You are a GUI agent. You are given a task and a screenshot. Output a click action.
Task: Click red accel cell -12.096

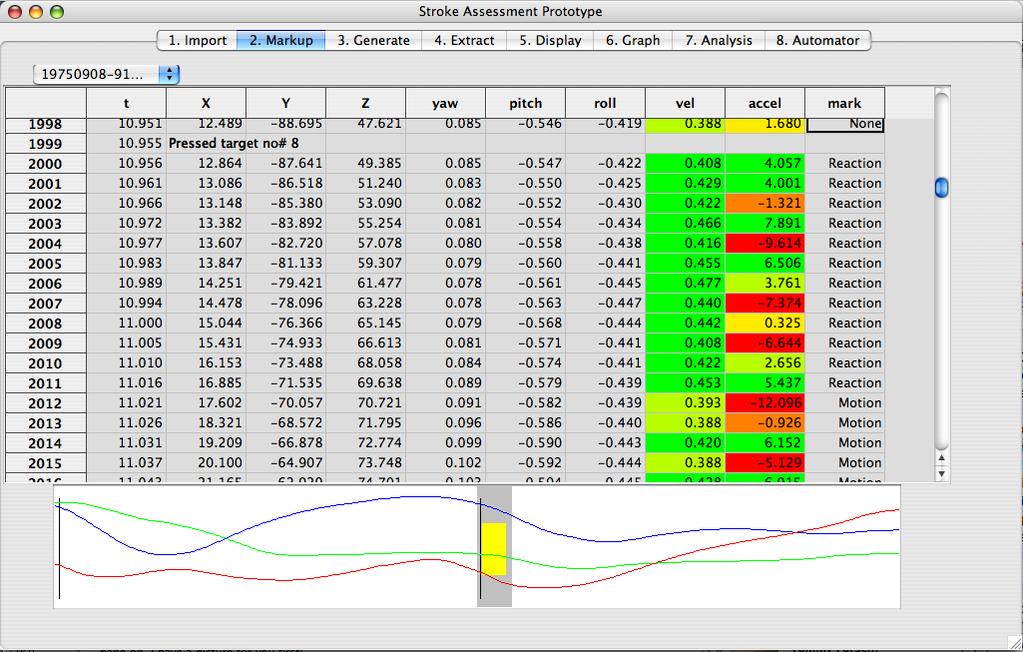765,403
